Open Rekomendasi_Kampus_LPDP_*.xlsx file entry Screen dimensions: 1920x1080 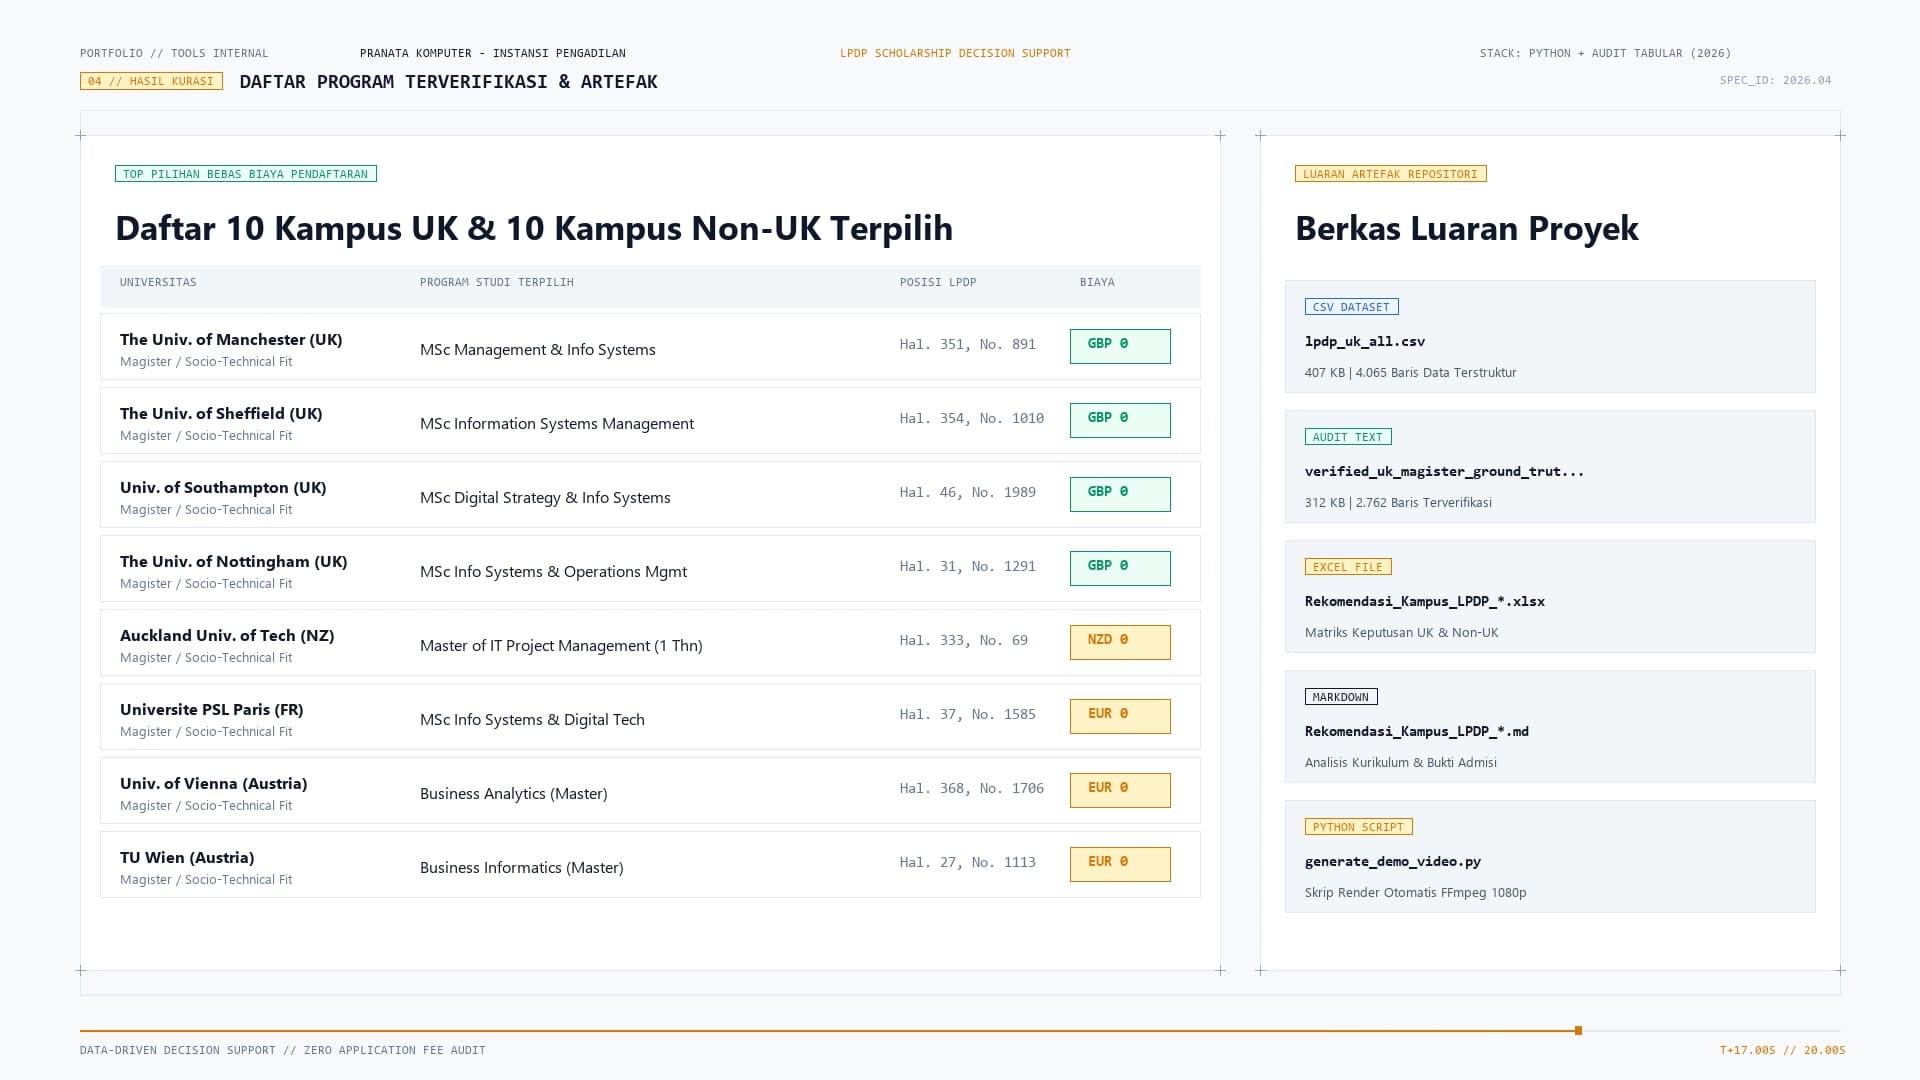point(1550,597)
